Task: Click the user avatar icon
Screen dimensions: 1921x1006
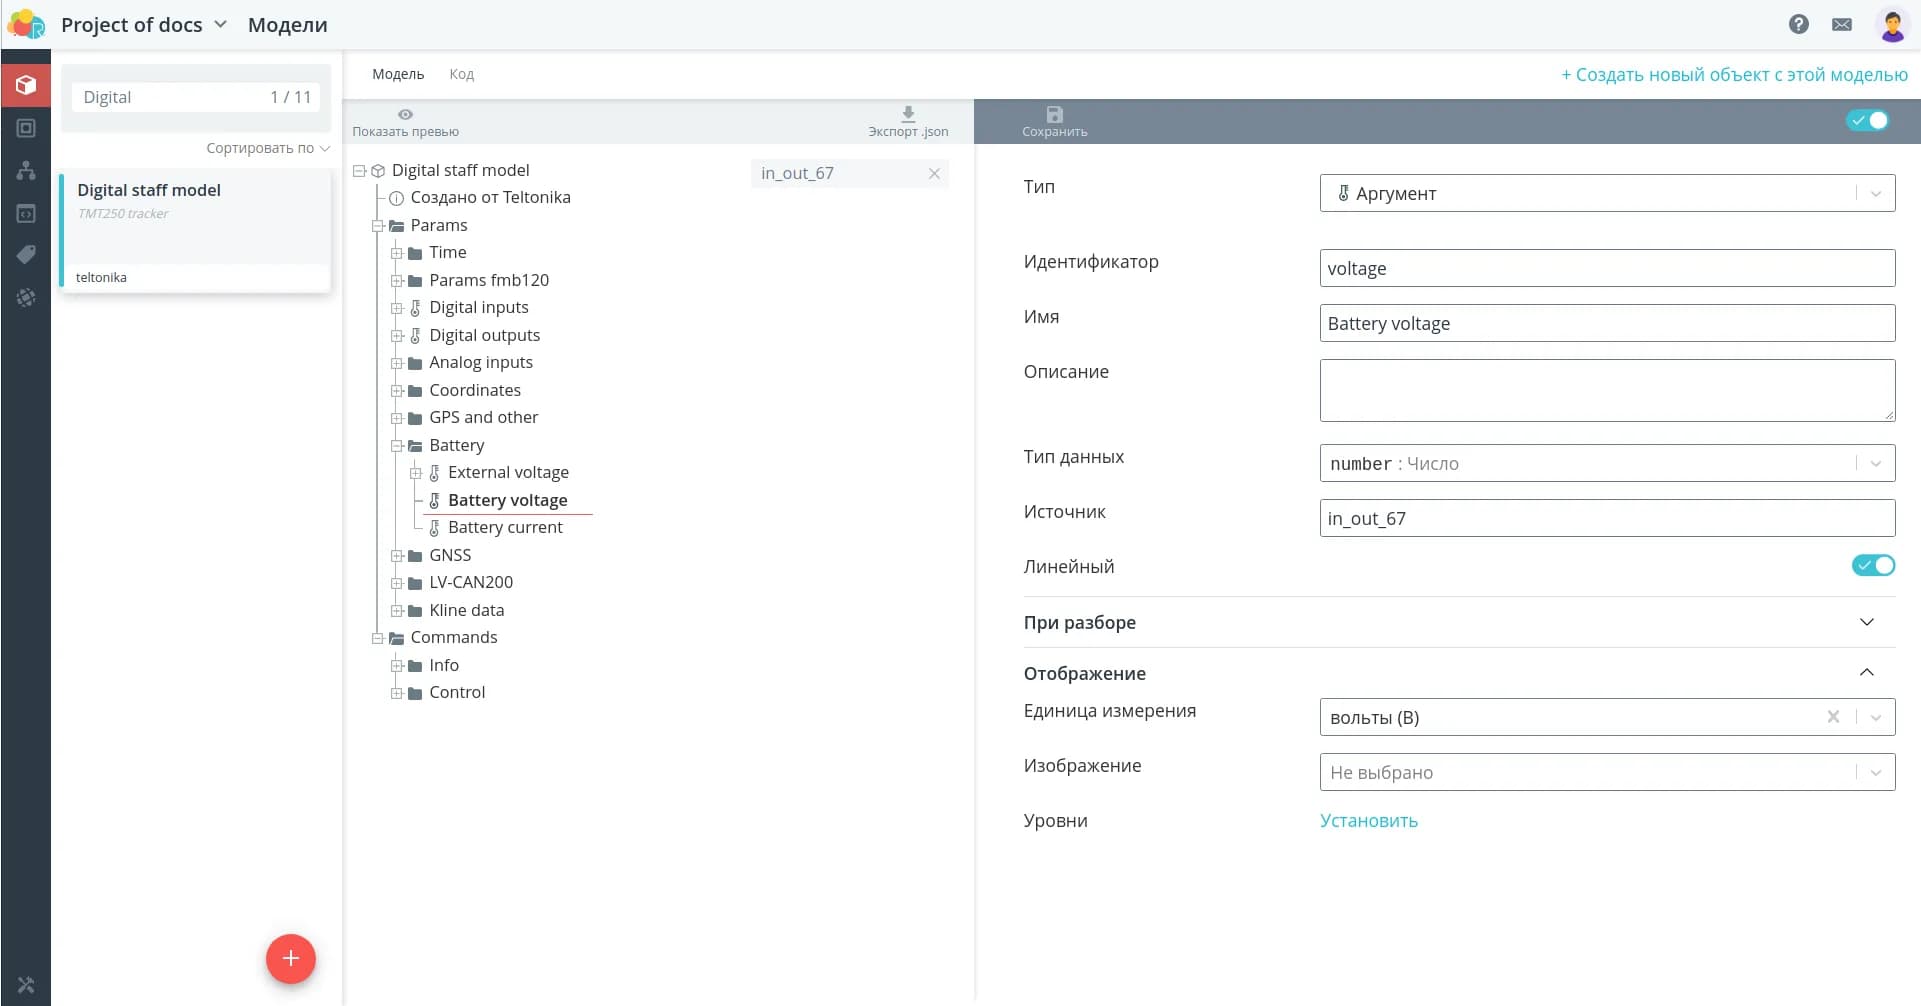Action: point(1891,24)
